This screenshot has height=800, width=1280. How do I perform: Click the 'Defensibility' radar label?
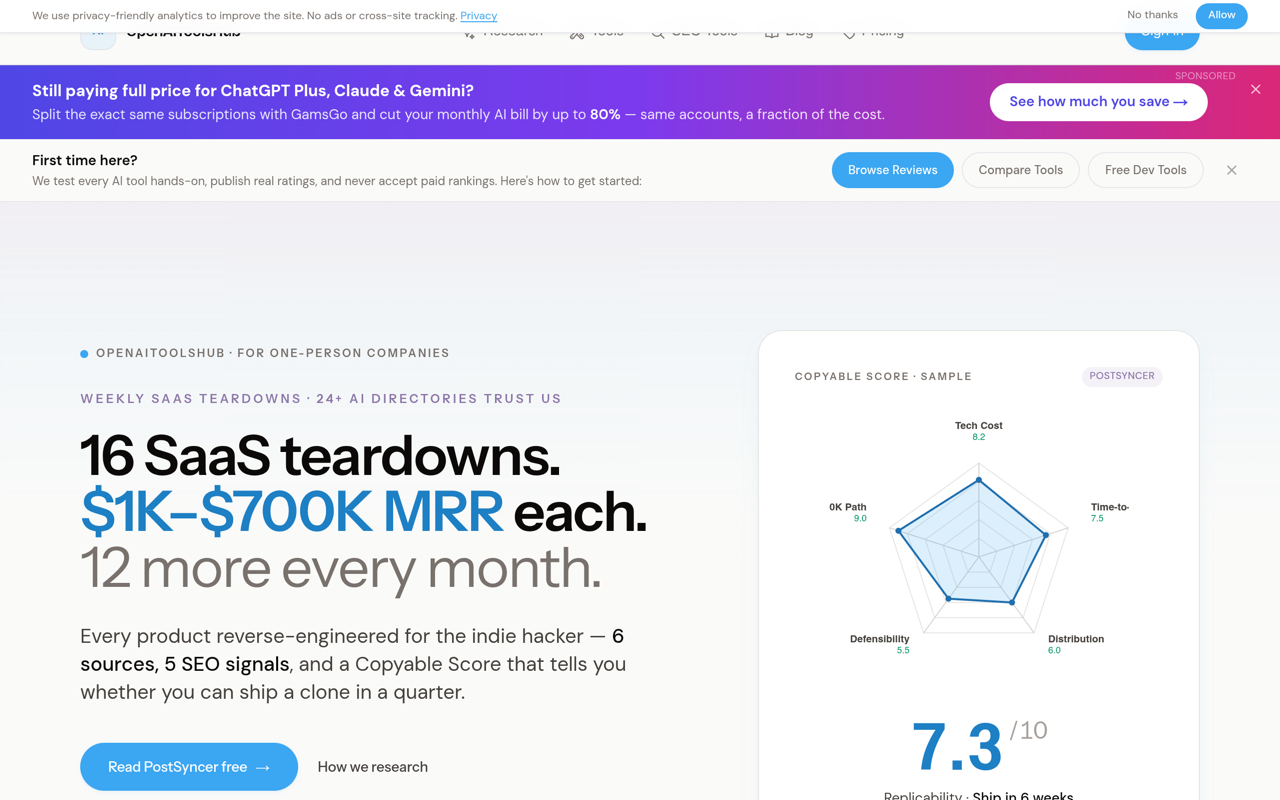point(880,639)
